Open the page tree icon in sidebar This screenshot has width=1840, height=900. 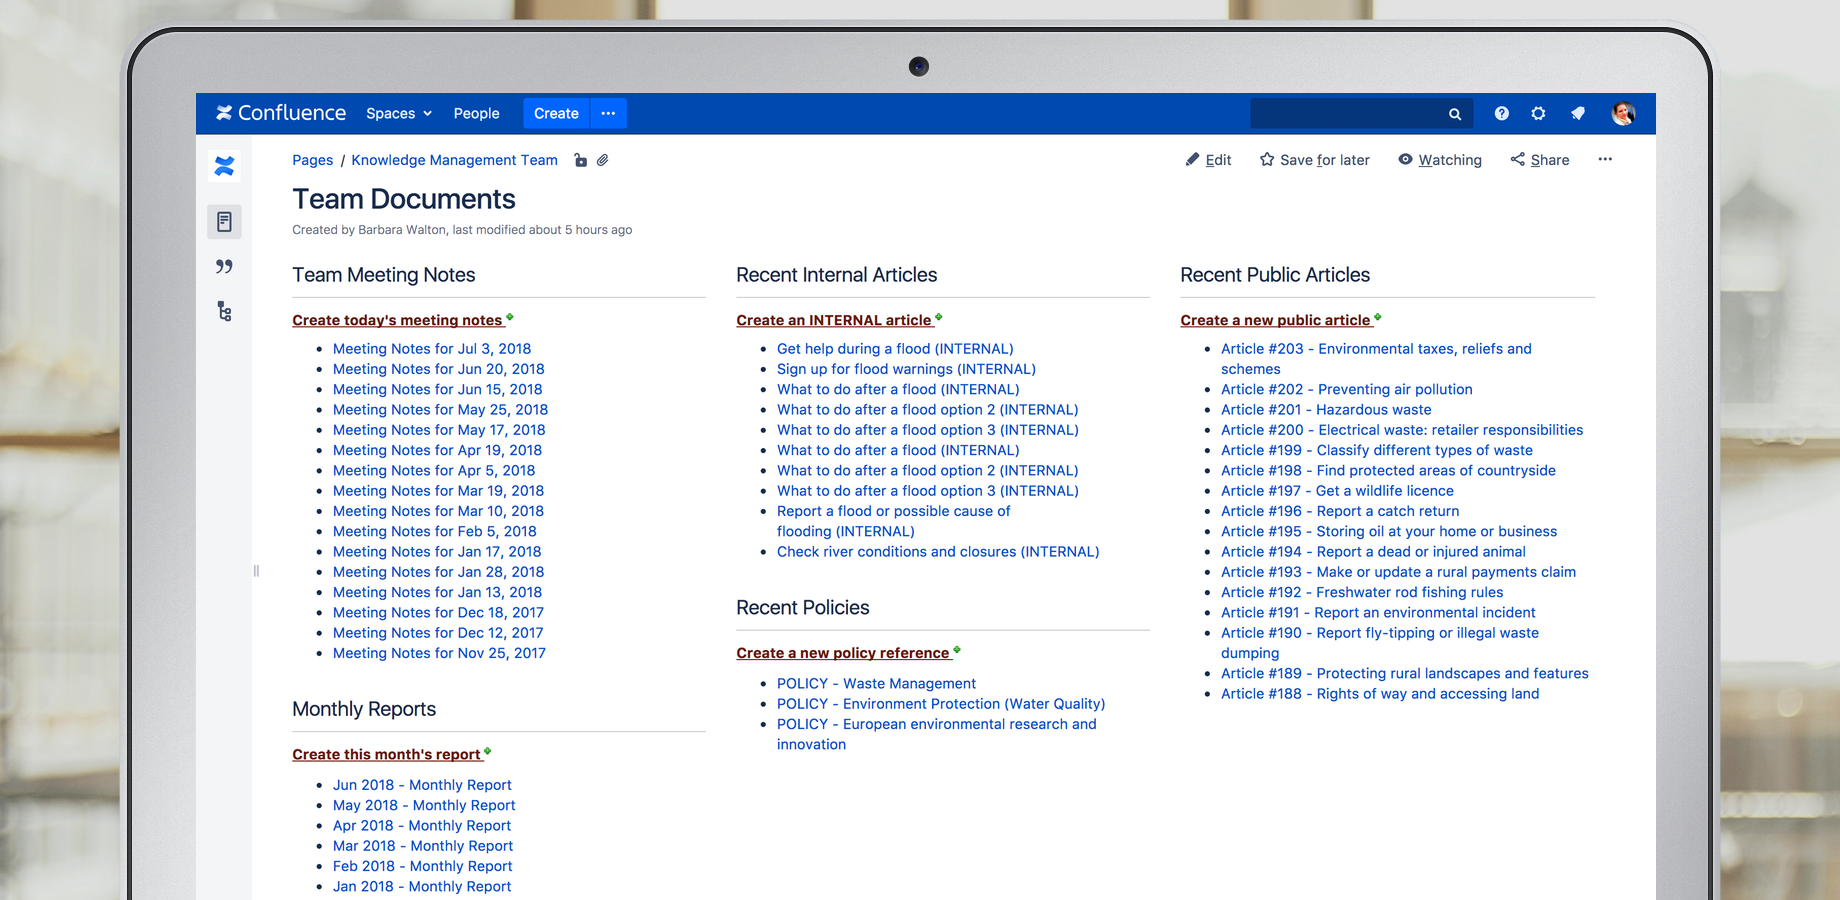(x=224, y=312)
